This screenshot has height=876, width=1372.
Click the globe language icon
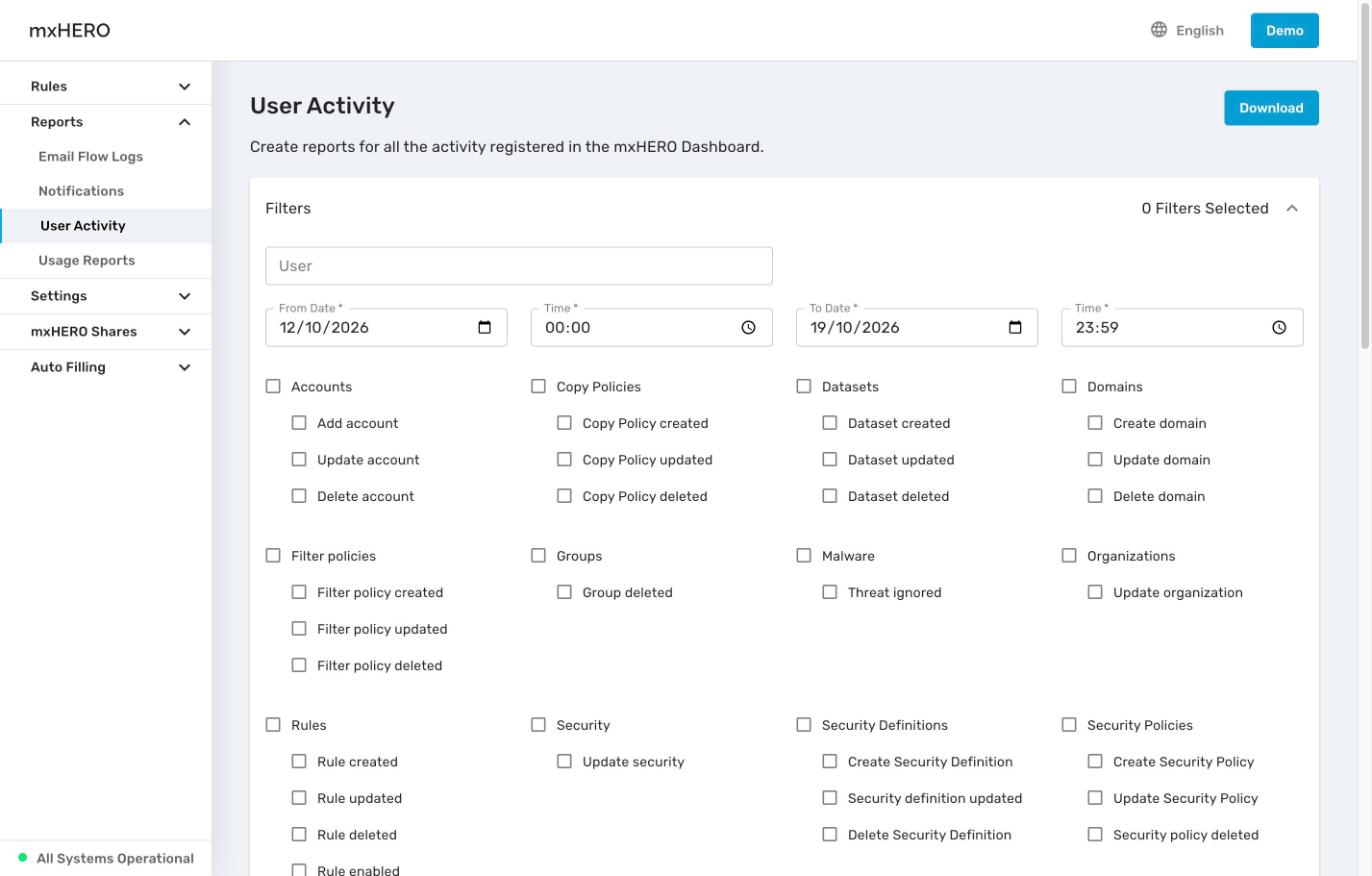[x=1159, y=30]
